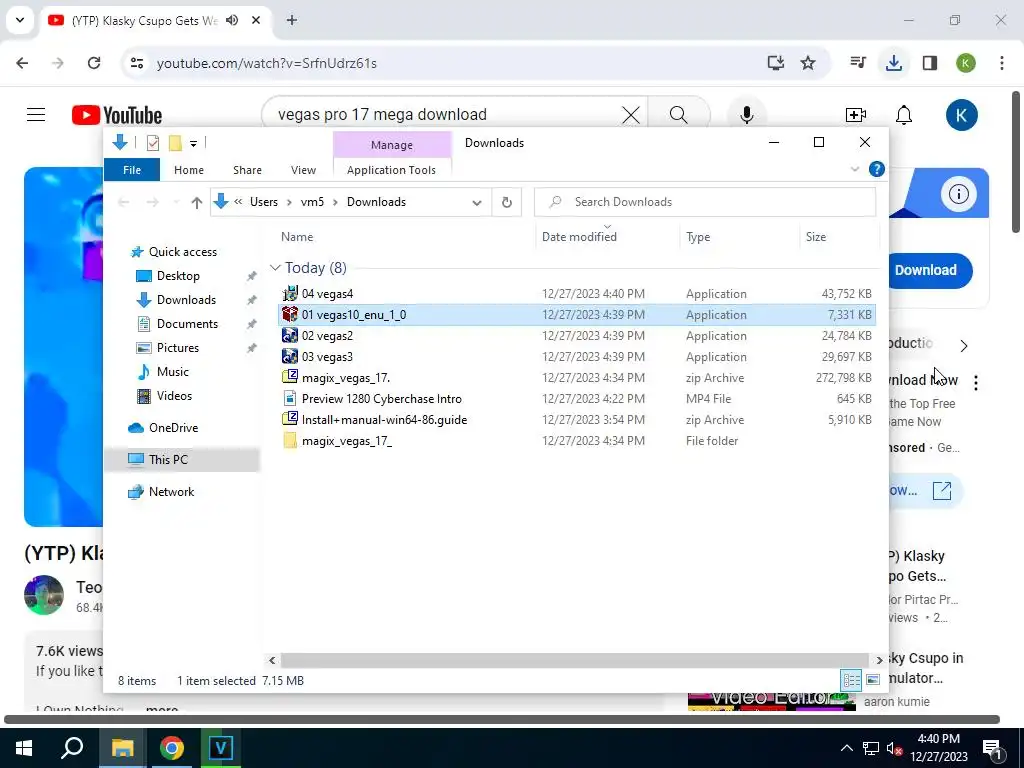The image size is (1024, 768).
Task: Switch to details view in Explorer
Action: coord(851,680)
